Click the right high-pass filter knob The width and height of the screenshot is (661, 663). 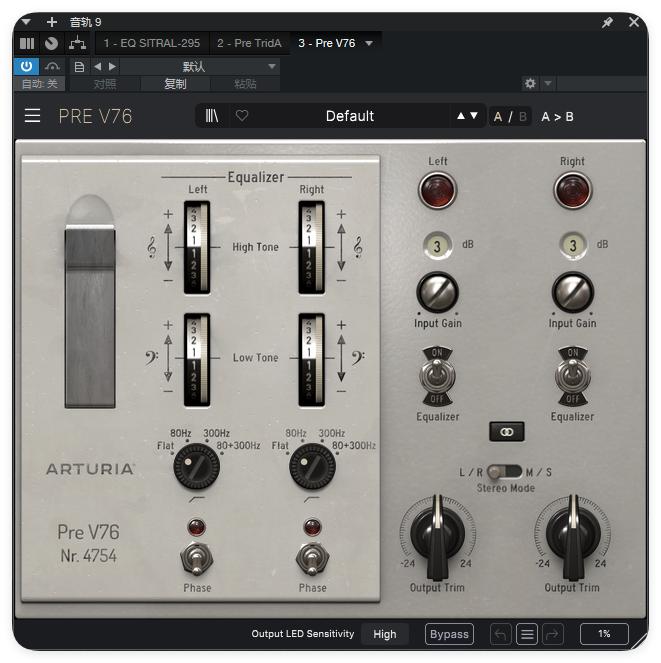[x=312, y=467]
